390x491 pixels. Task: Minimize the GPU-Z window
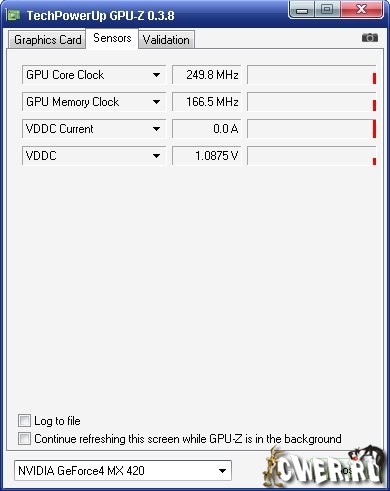[x=302, y=10]
